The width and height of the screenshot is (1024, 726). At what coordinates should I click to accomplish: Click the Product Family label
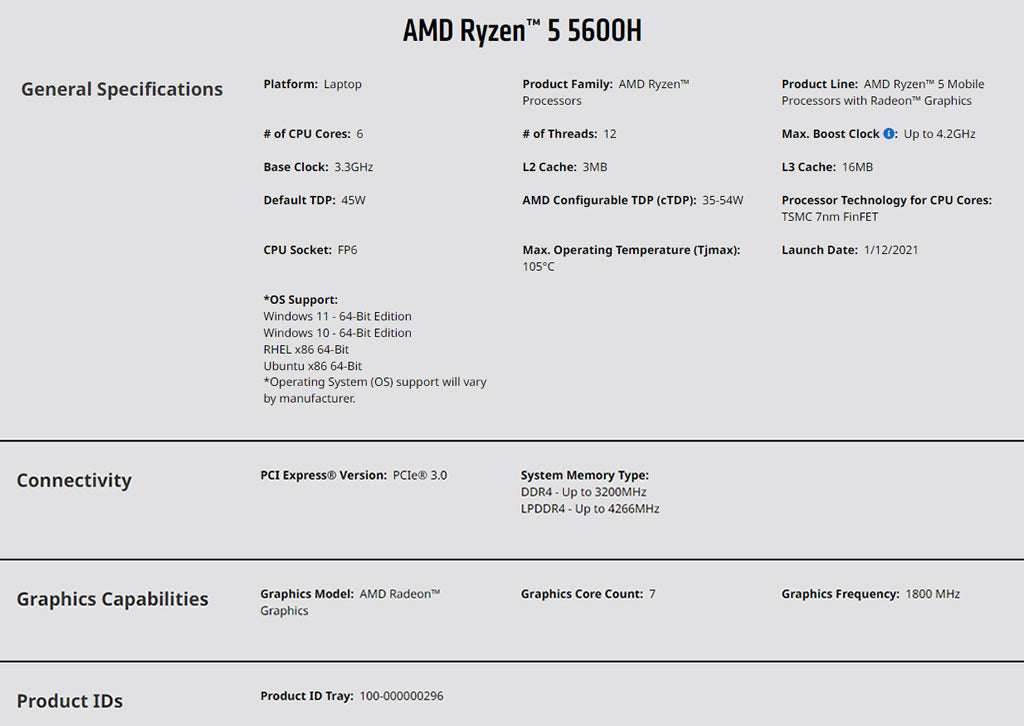[x=568, y=84]
